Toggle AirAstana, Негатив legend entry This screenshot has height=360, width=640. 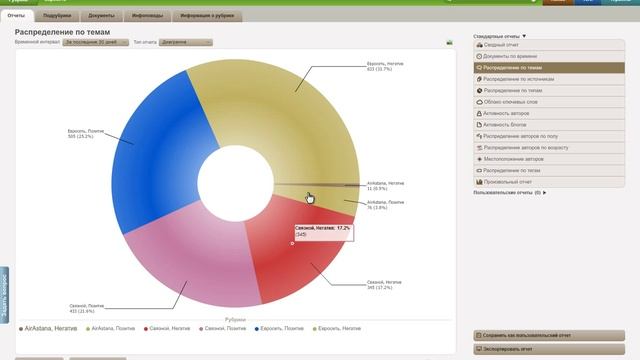click(48, 329)
